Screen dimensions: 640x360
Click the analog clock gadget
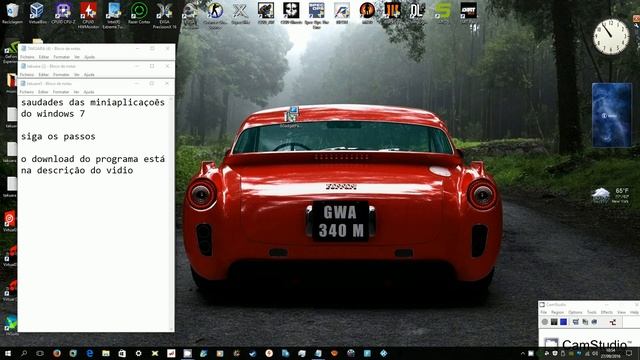[x=611, y=37]
